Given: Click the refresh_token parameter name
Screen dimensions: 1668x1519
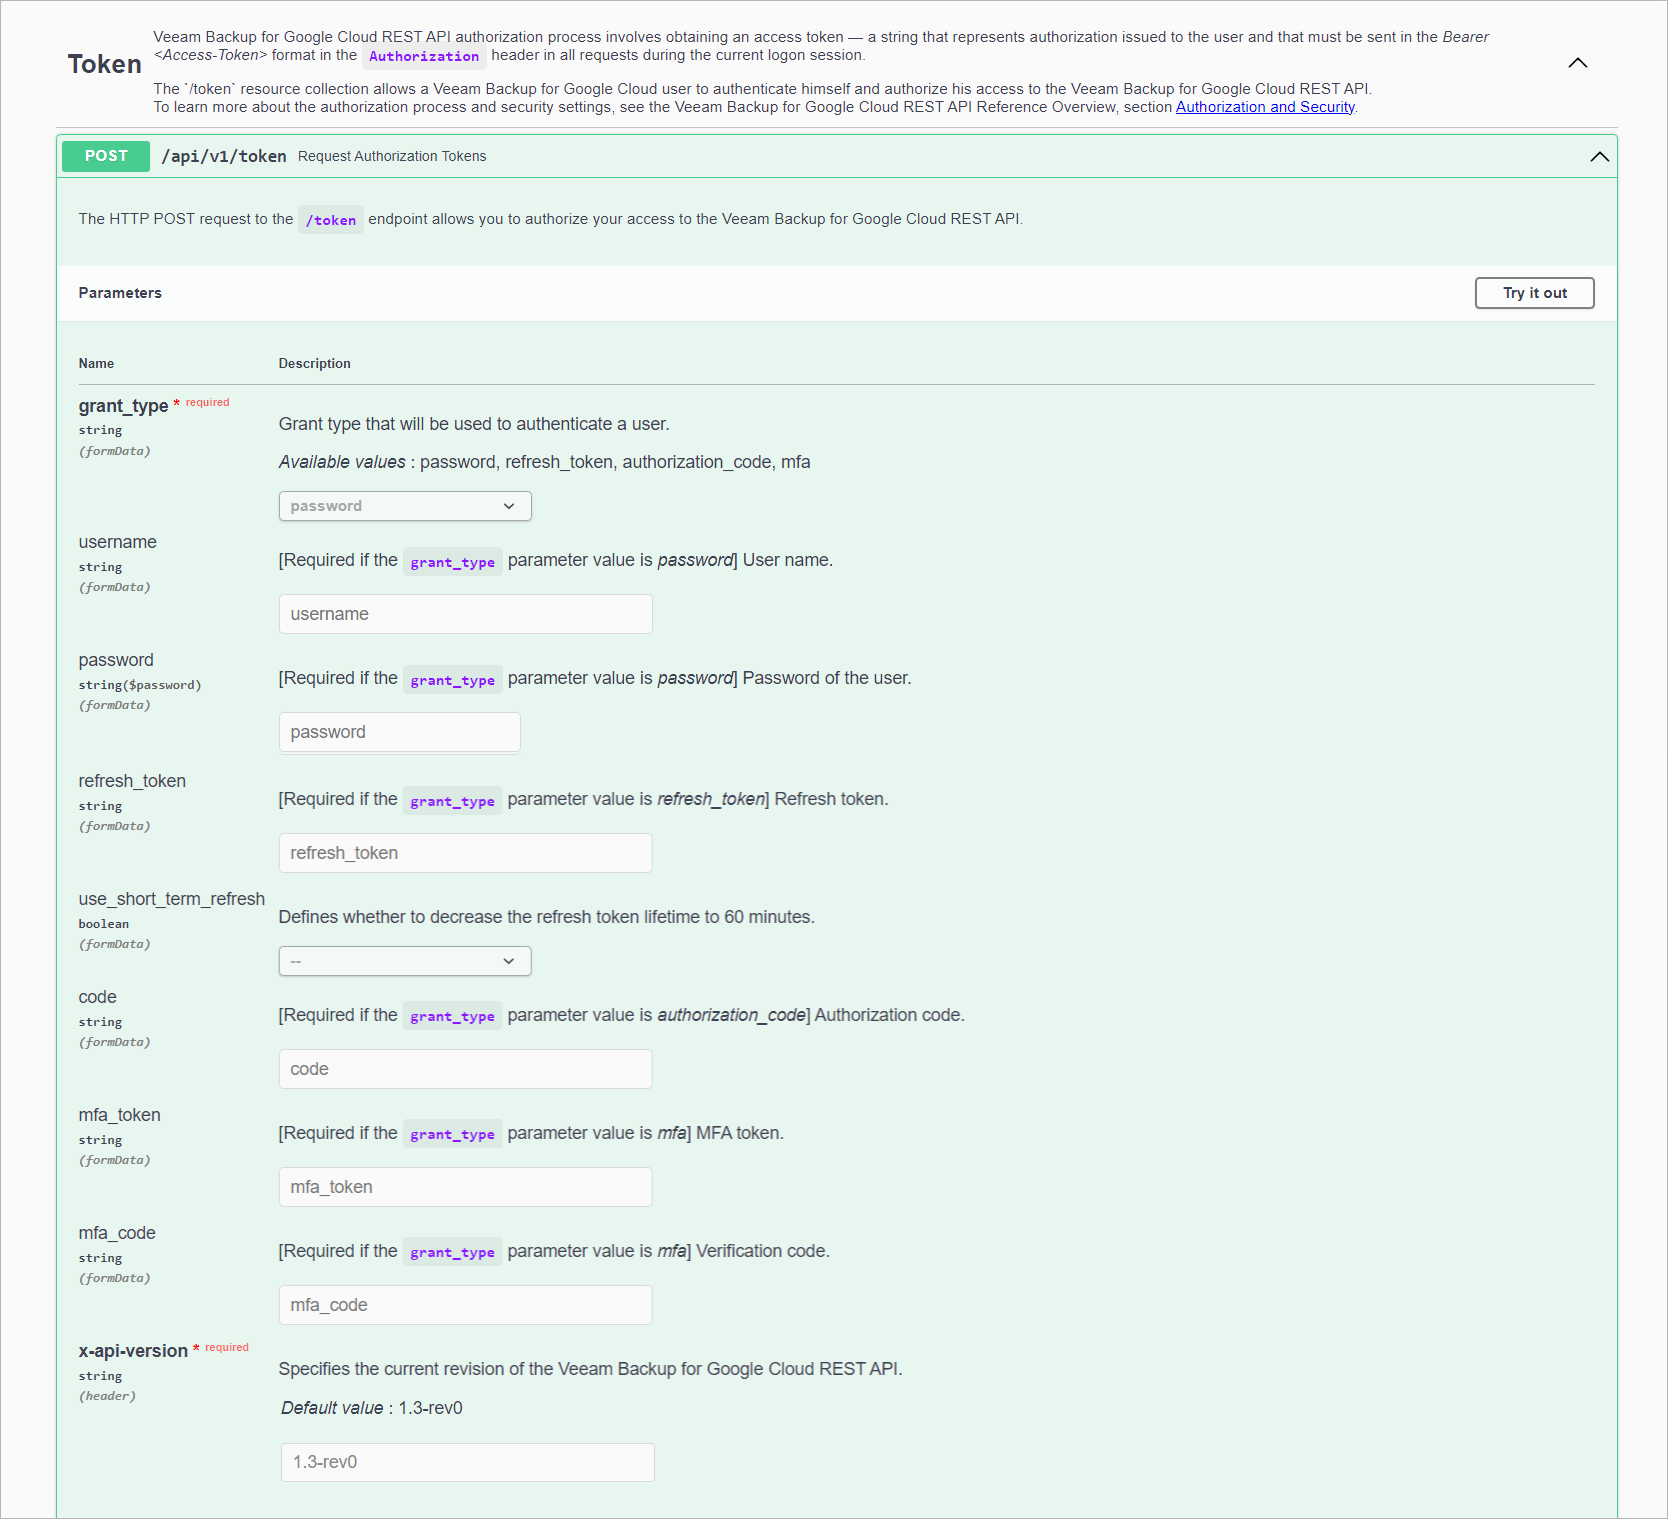Looking at the screenshot, I should click(132, 781).
